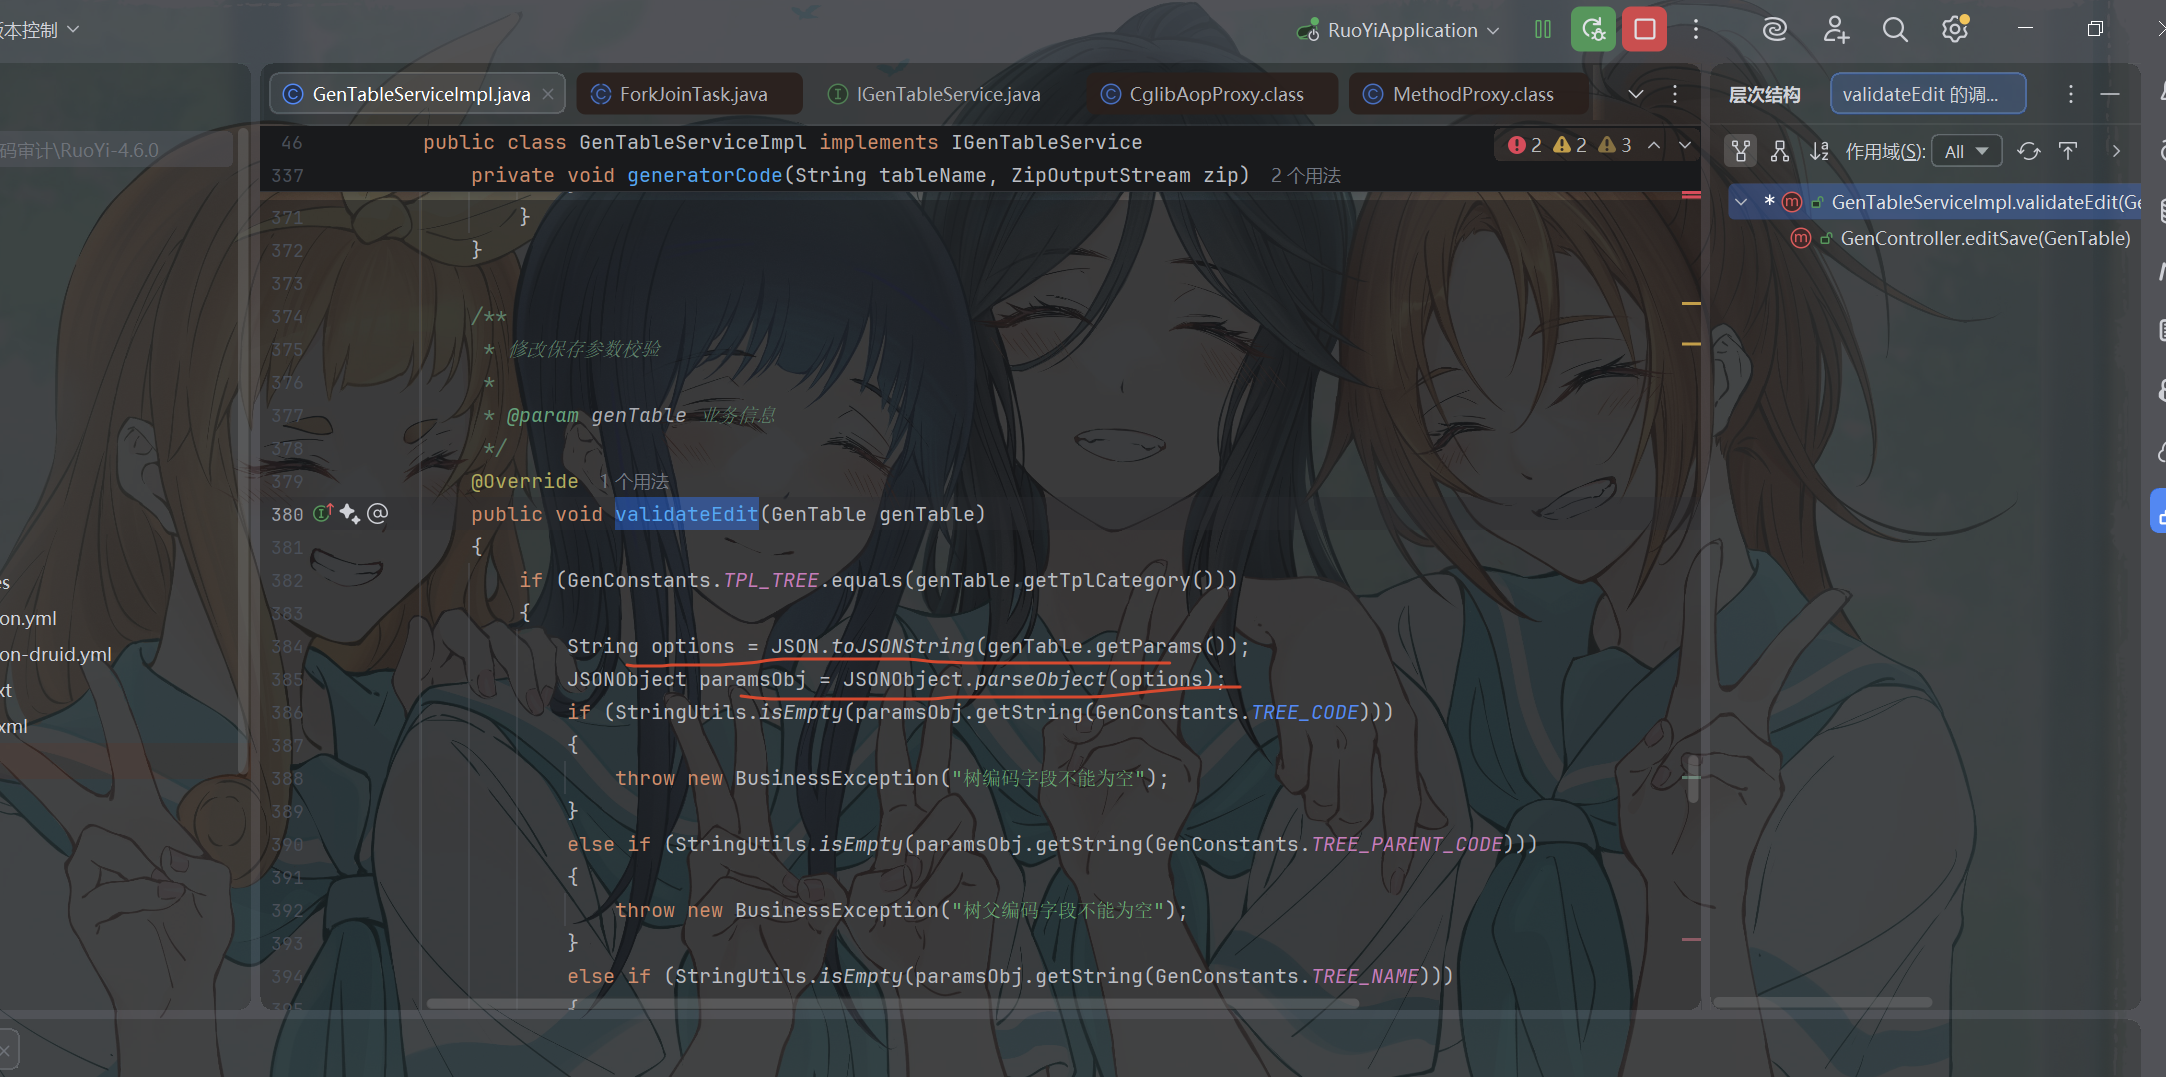Go to previous highlighted error arrow
Screen dimensions: 2166x1077
(x=1654, y=145)
